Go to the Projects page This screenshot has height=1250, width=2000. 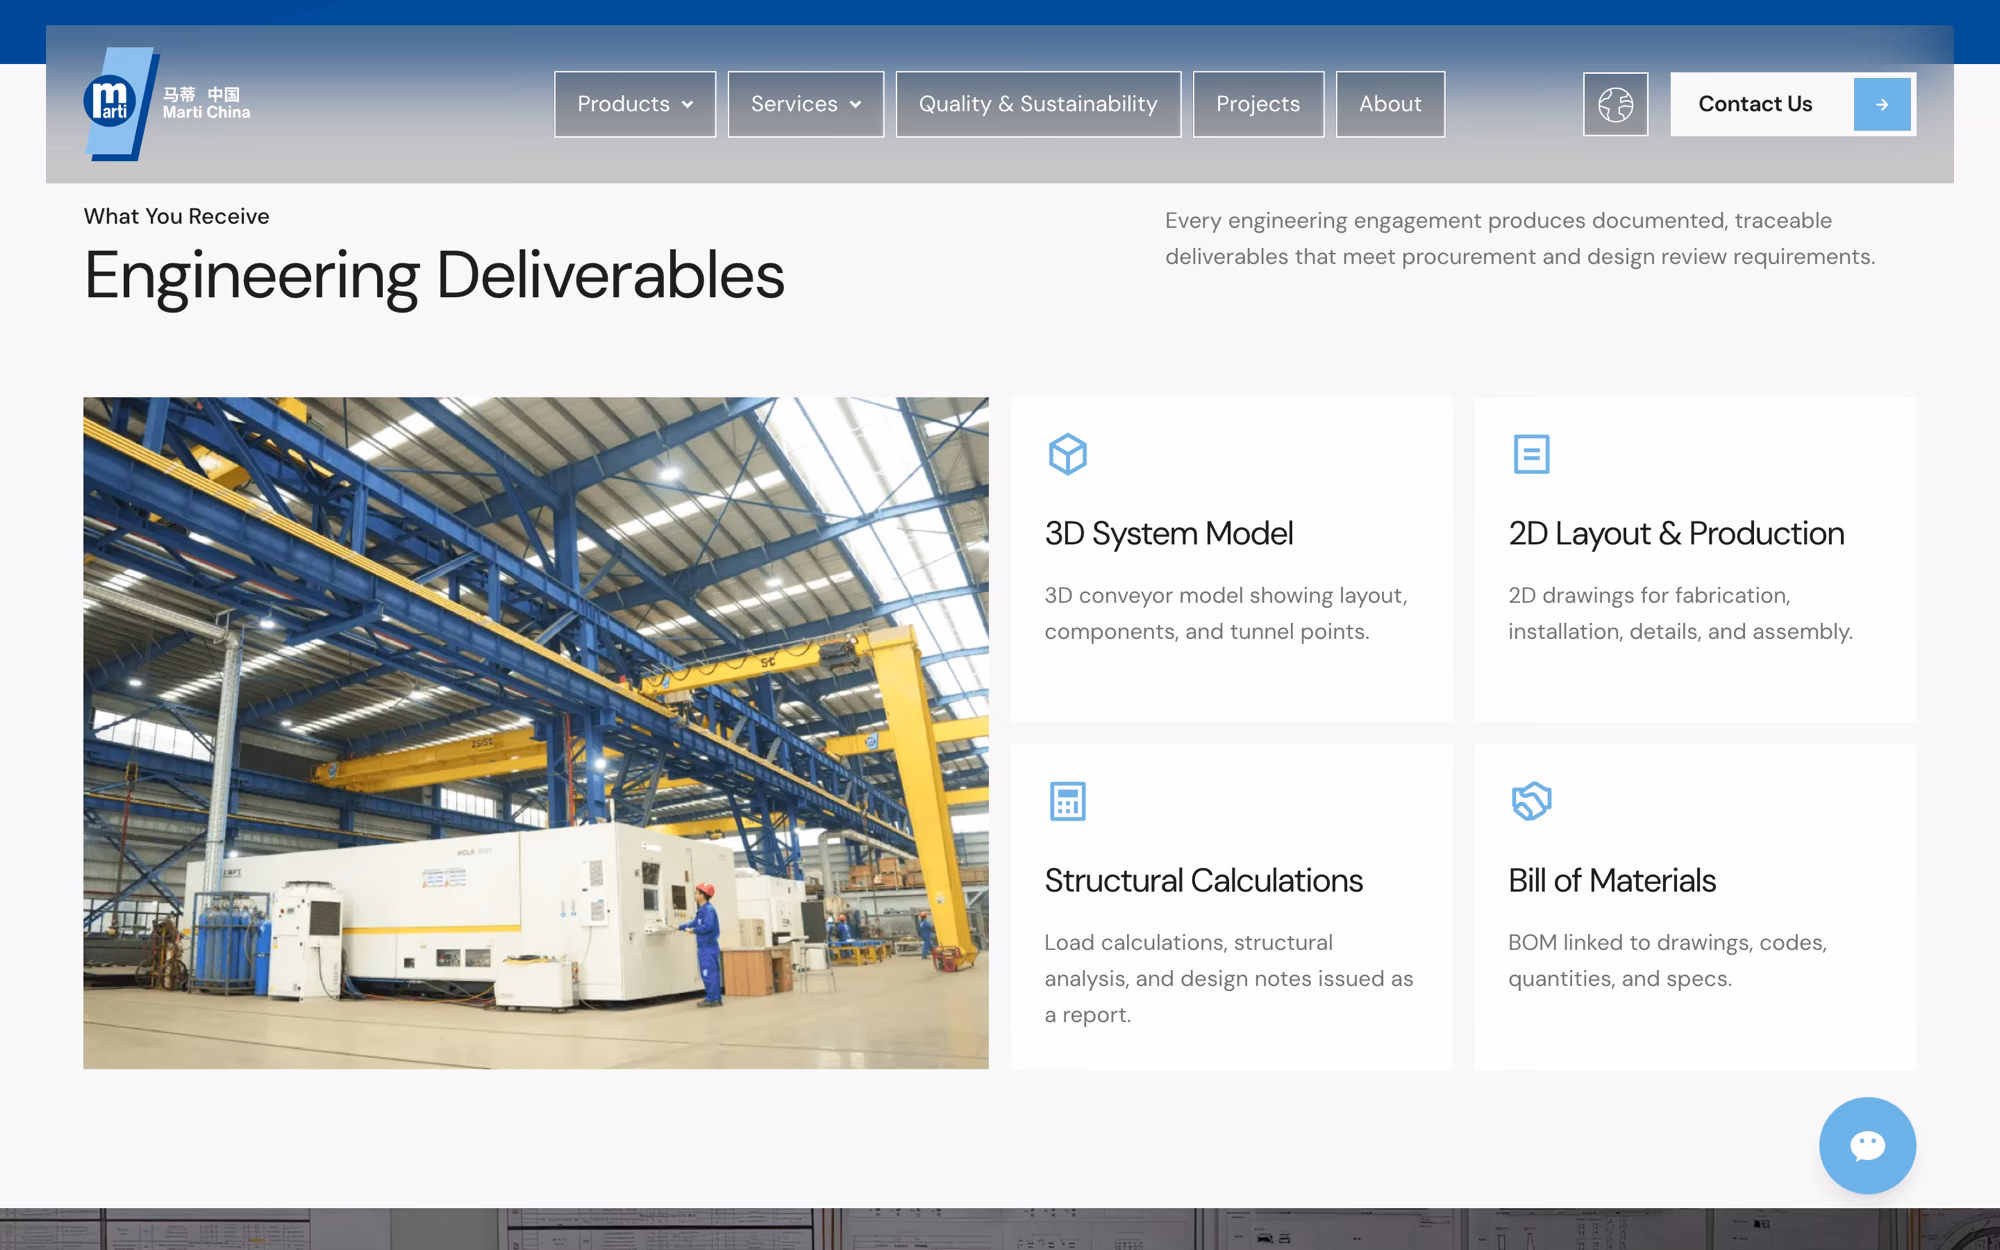click(1258, 104)
